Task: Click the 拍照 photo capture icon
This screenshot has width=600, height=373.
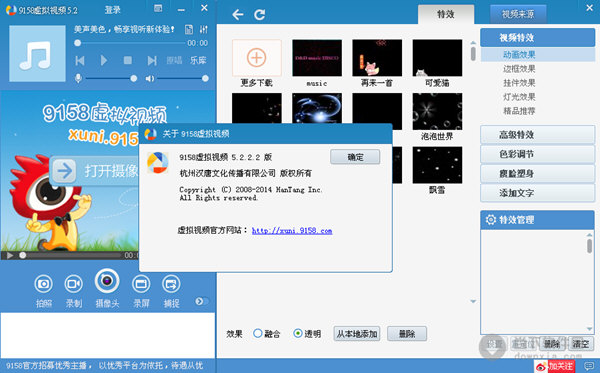Action: pyautogui.click(x=43, y=284)
